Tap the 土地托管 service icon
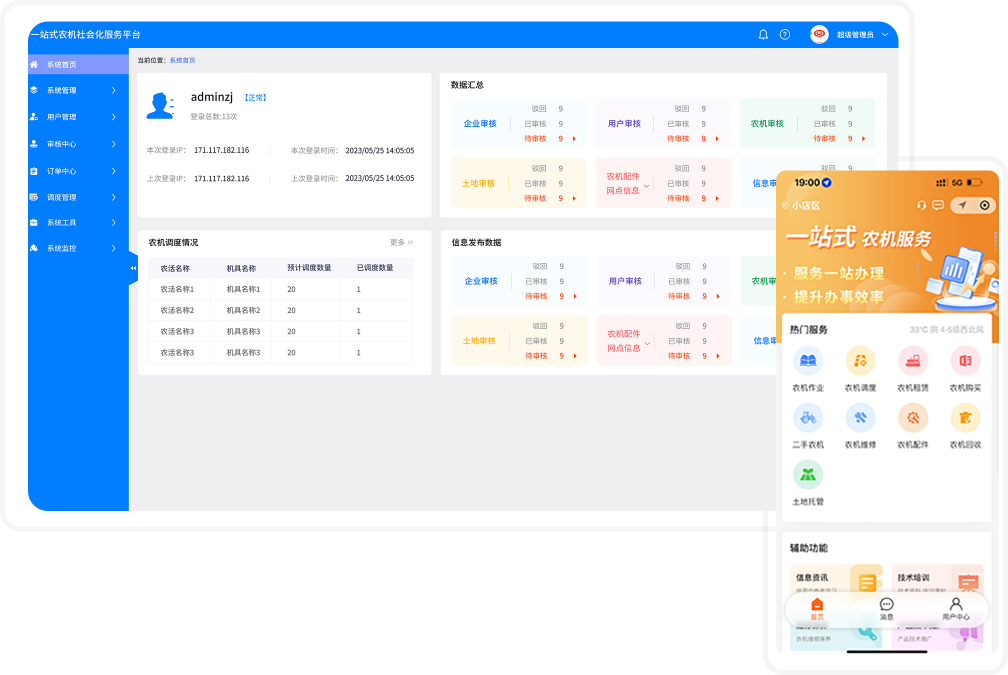 click(808, 475)
